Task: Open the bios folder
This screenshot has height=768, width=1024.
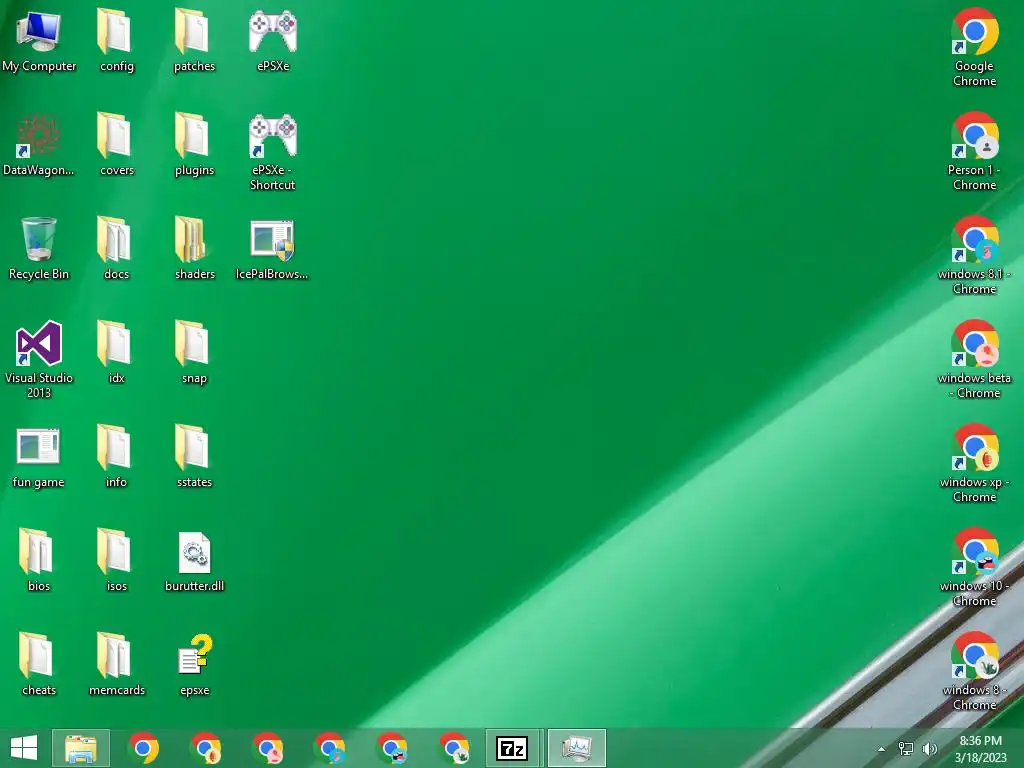Action: click(39, 560)
